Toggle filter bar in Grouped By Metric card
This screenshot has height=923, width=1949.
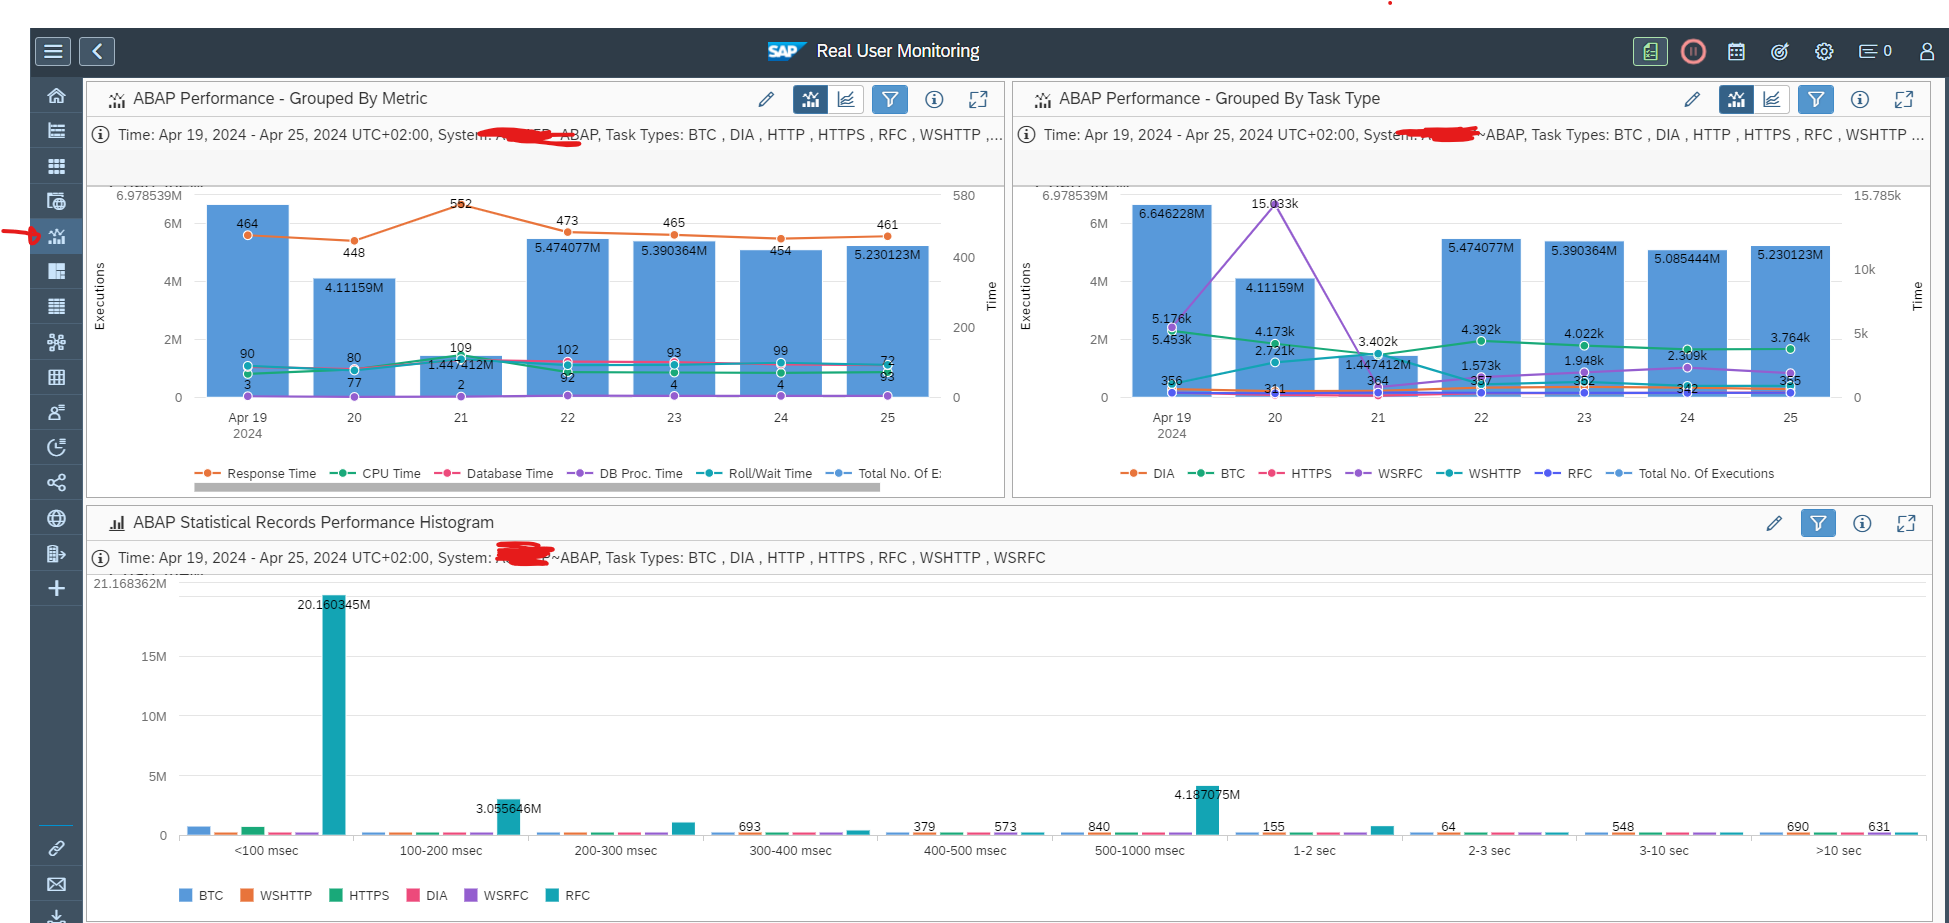tap(890, 99)
